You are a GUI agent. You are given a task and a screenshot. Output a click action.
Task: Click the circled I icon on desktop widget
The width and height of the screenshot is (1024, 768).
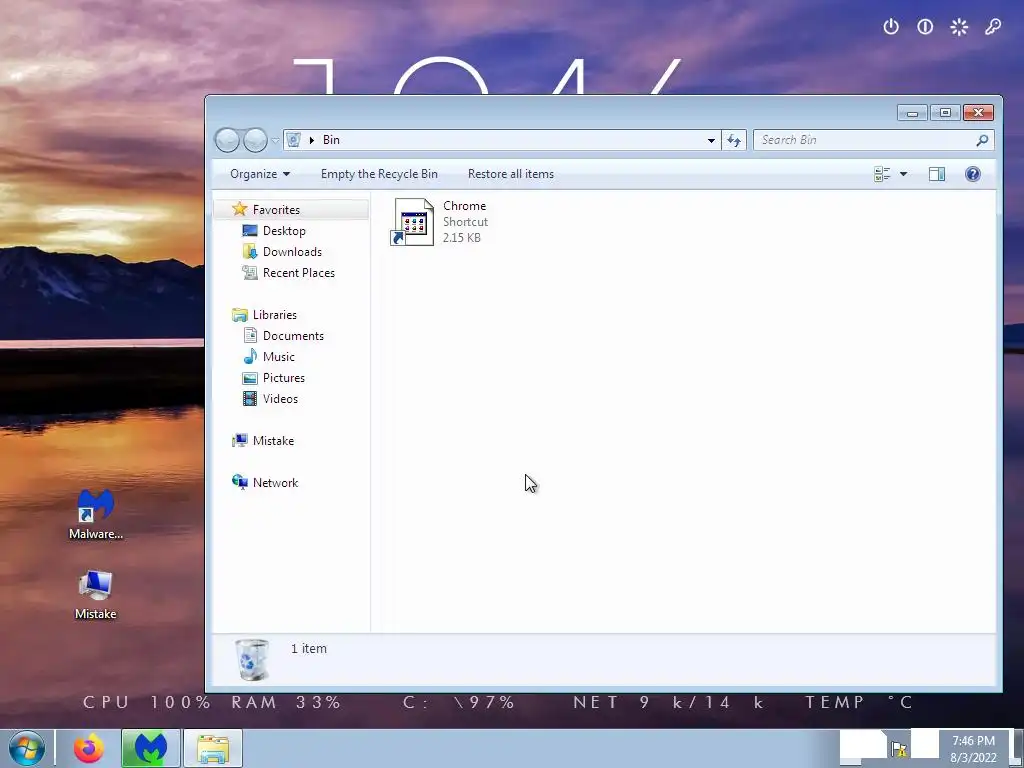coord(925,27)
